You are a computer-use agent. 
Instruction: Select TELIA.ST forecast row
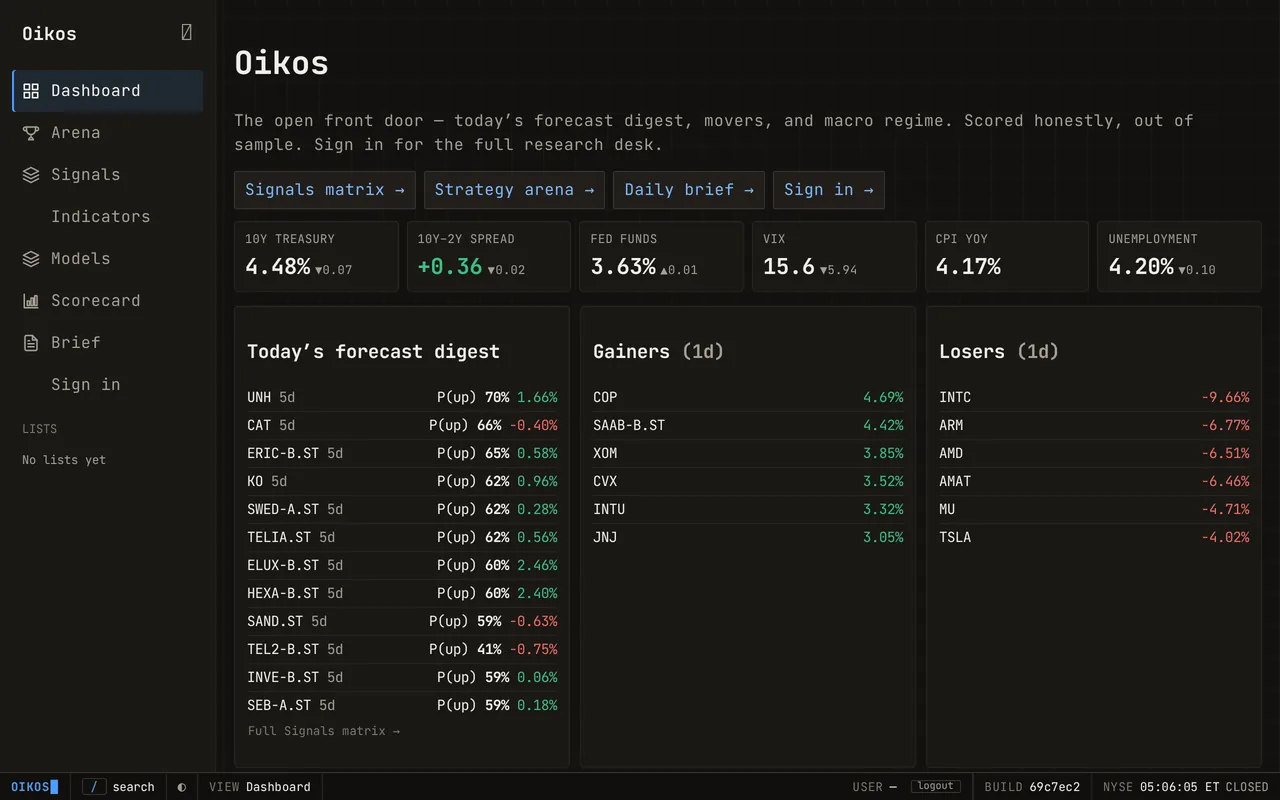tap(402, 537)
